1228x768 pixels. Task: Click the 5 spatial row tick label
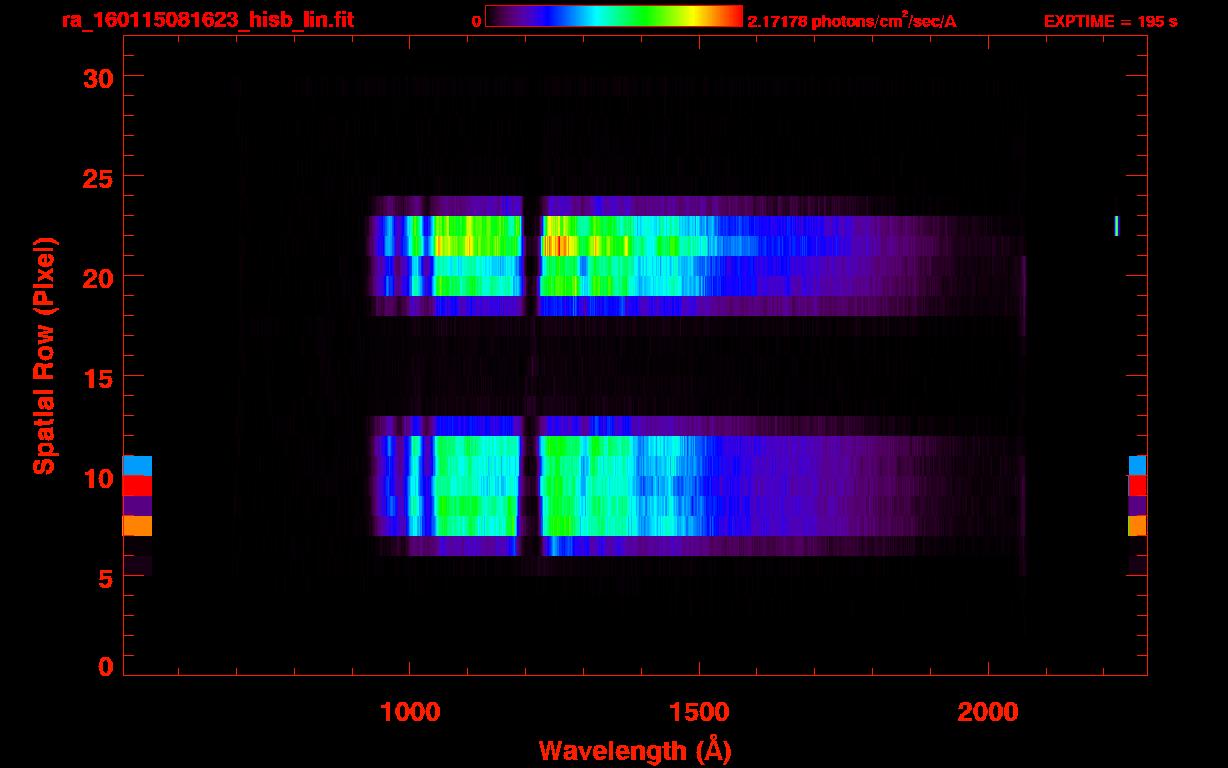click(105, 577)
